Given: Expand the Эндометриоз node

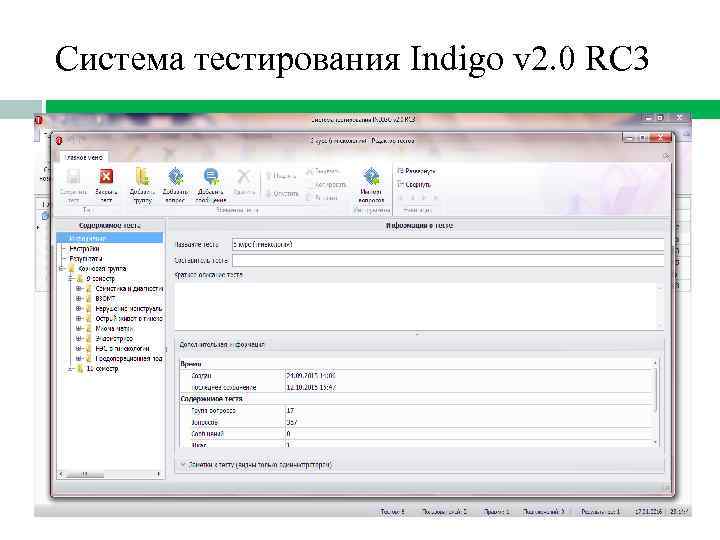Looking at the screenshot, I should pyautogui.click(x=79, y=338).
